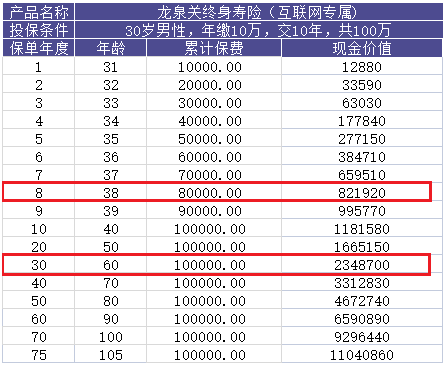Viewport: 445px width, 365px height.
Task: Select policy year cell 1
Action: tap(39, 67)
